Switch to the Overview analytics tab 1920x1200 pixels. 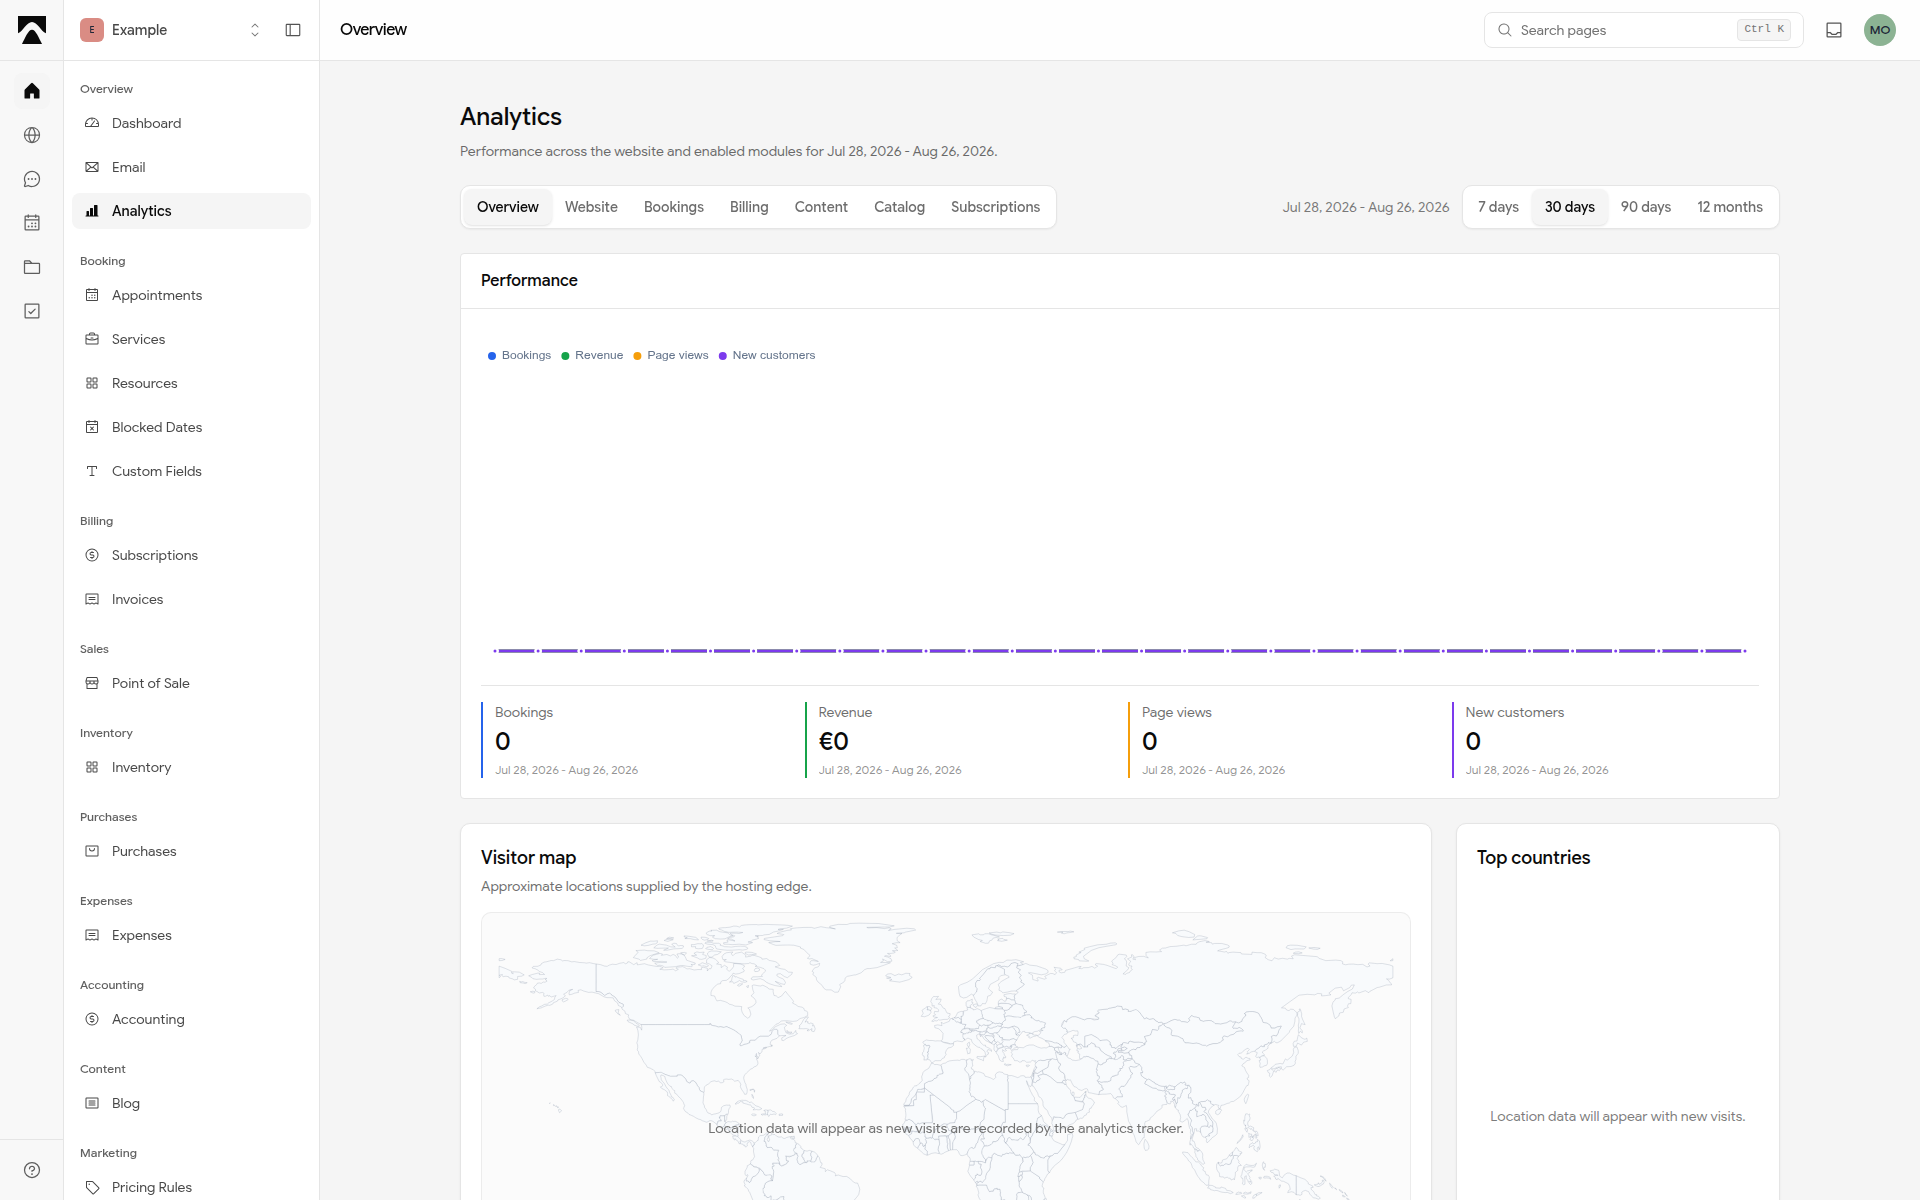pyautogui.click(x=508, y=207)
